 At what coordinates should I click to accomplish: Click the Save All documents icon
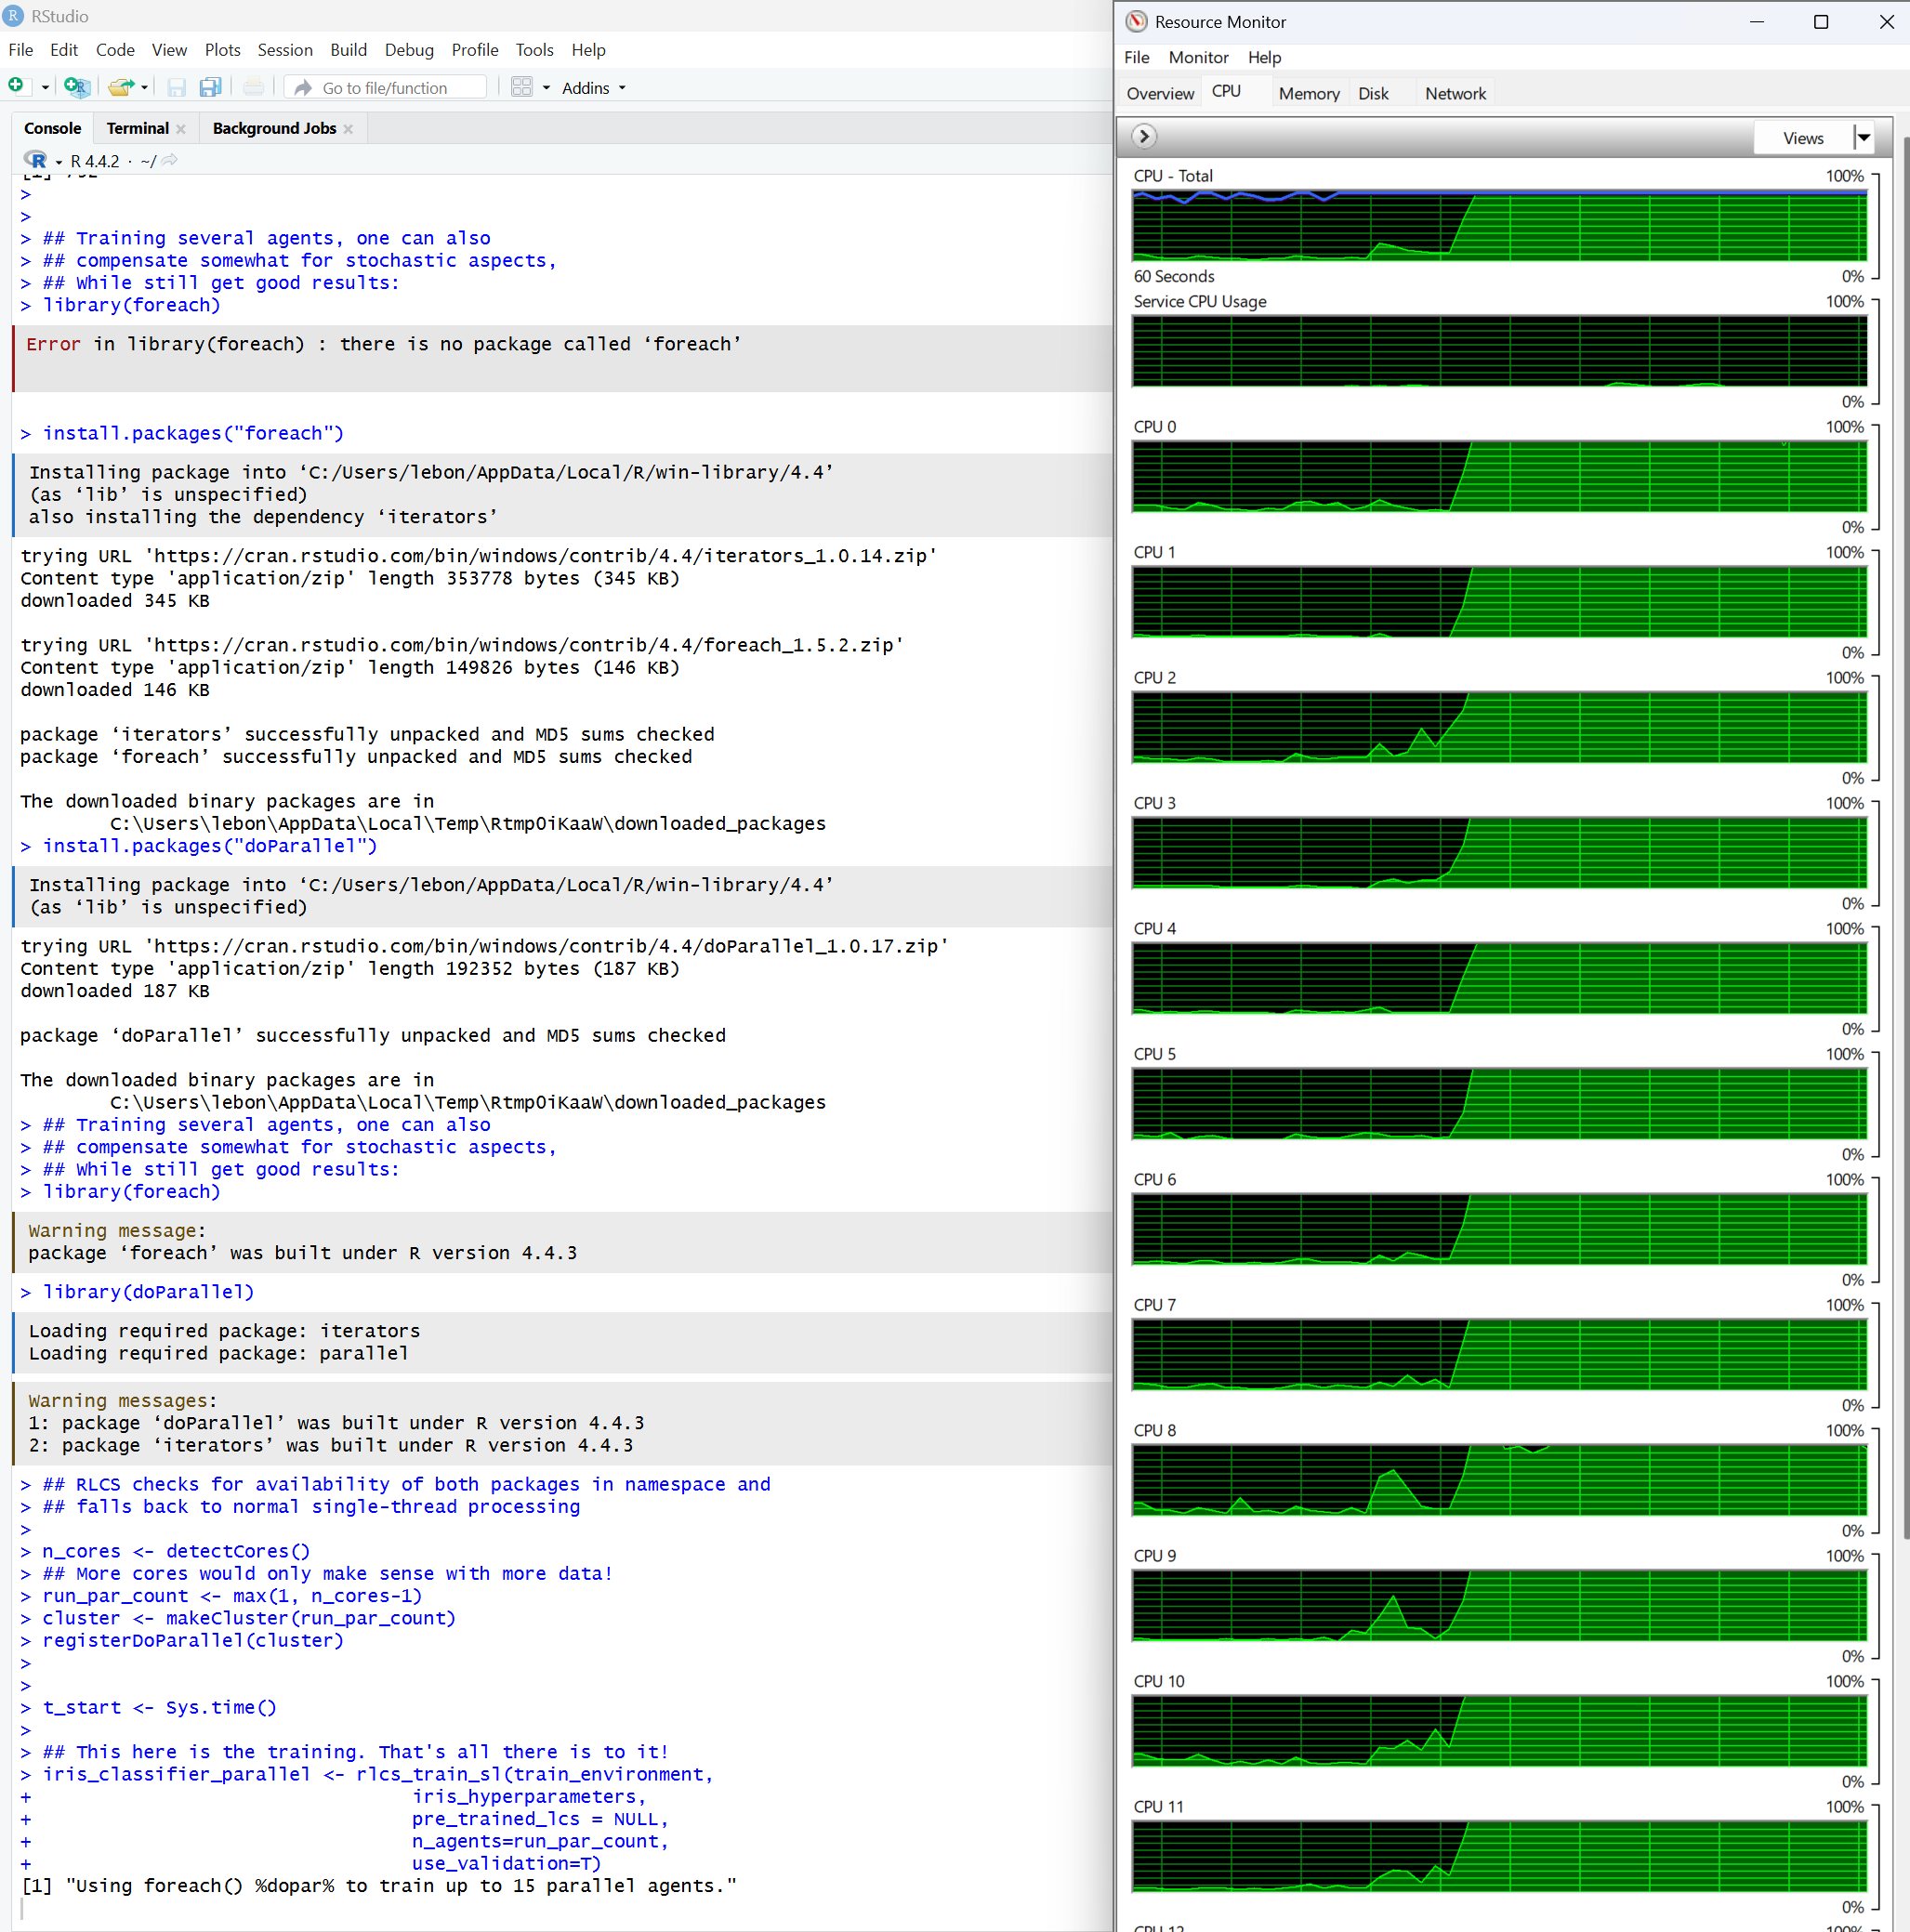click(210, 87)
